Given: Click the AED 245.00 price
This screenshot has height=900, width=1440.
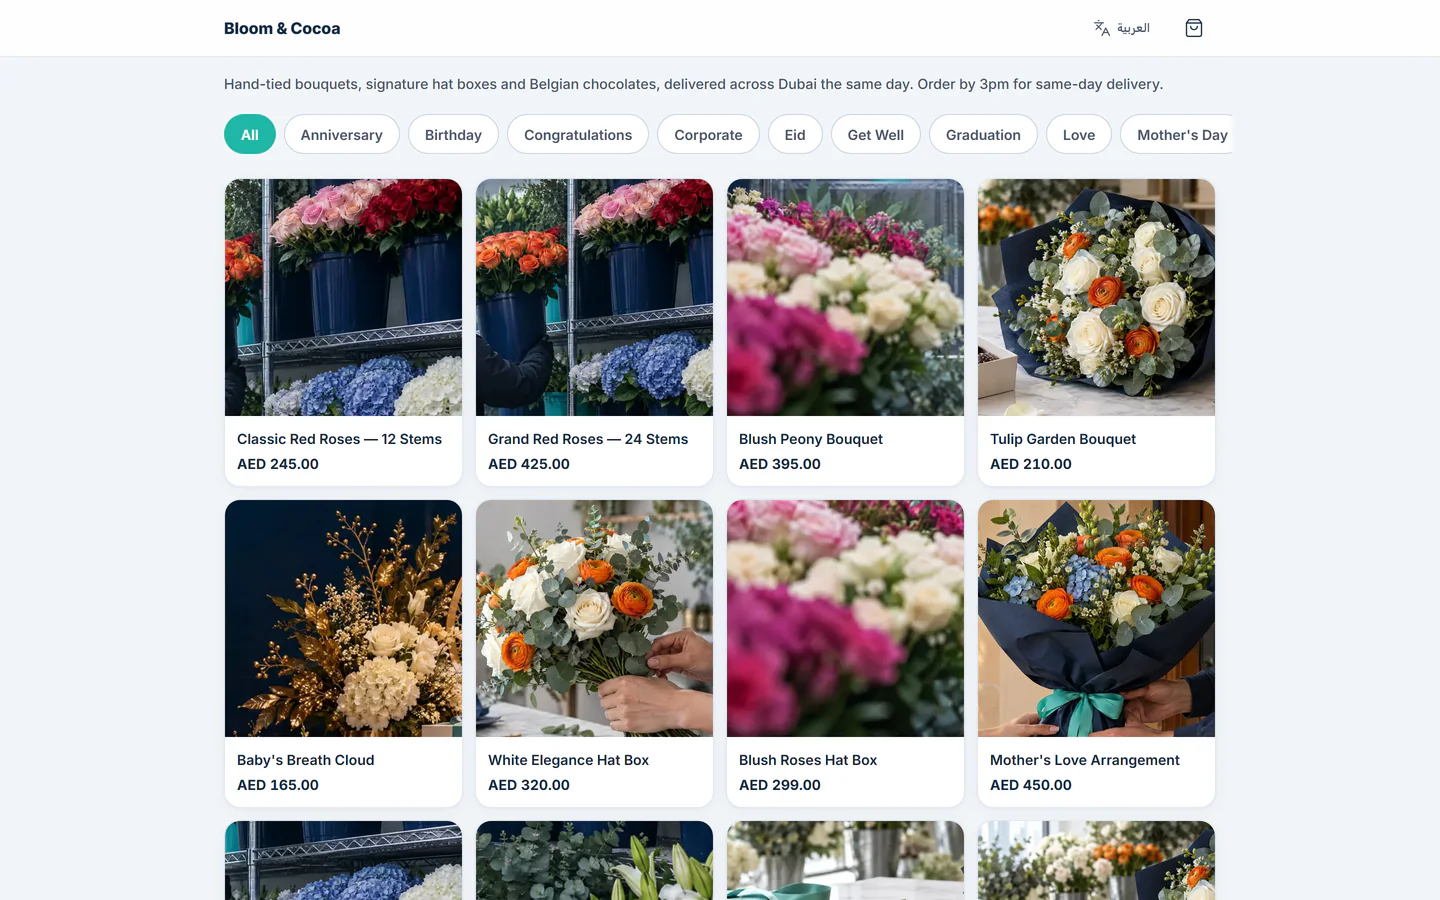Looking at the screenshot, I should (x=278, y=464).
